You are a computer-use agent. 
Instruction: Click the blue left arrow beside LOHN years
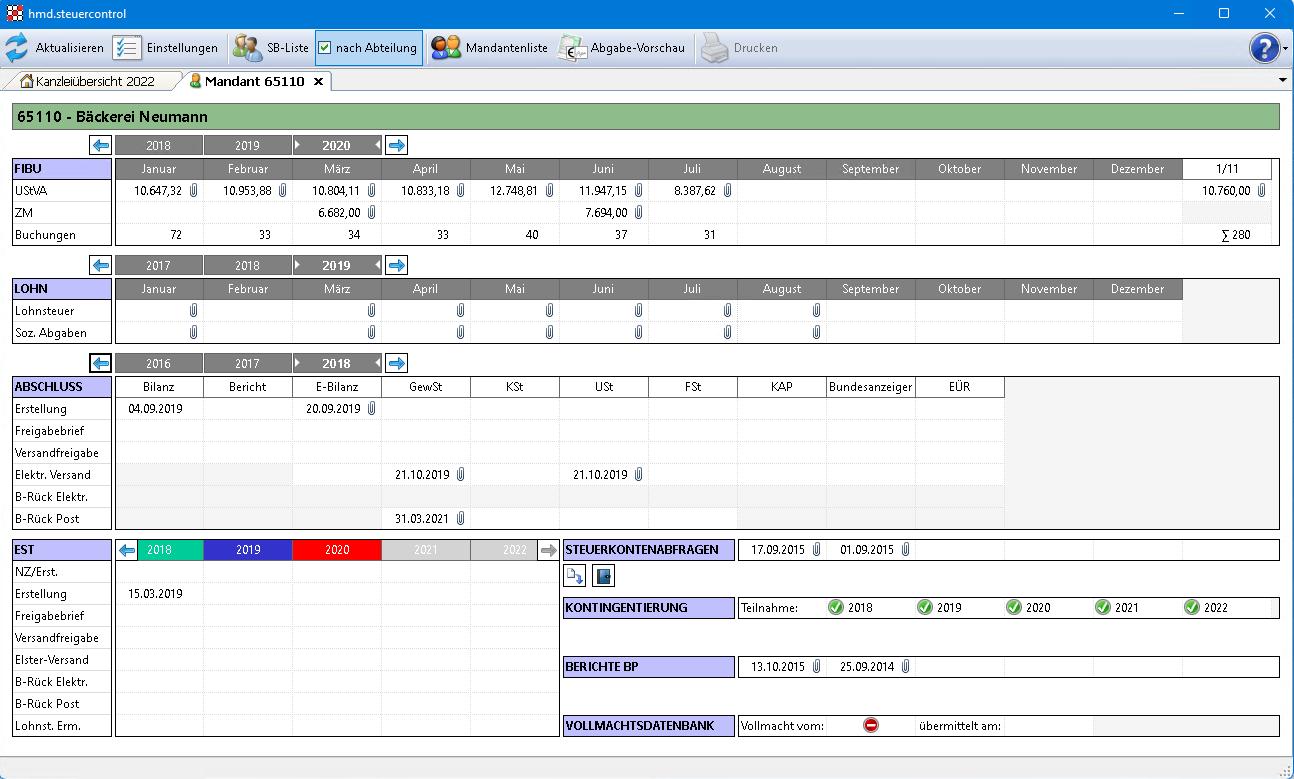tap(100, 265)
